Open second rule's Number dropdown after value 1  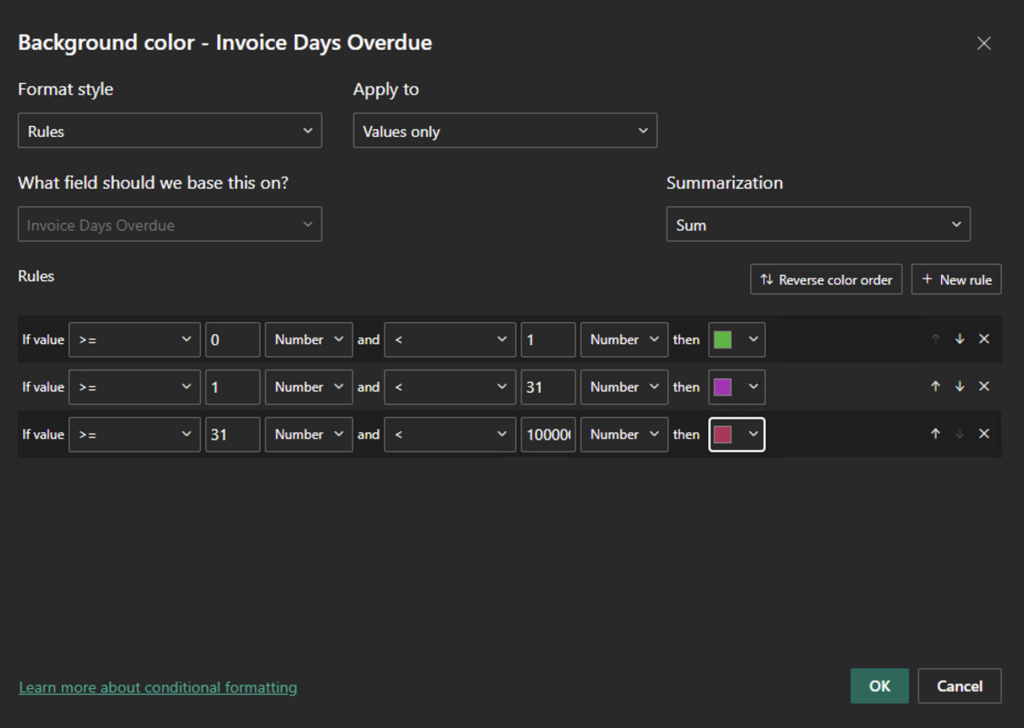click(309, 387)
